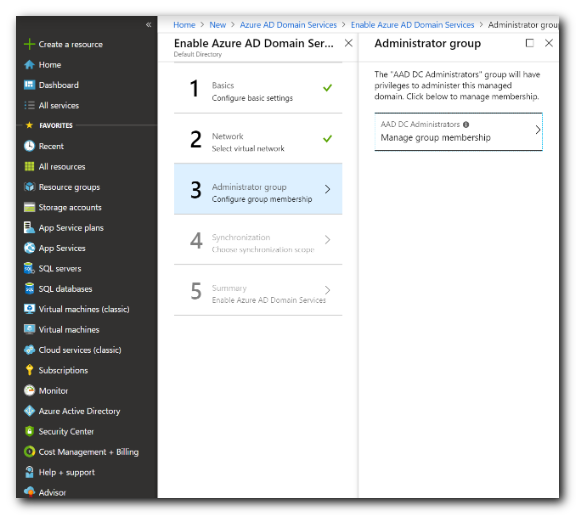Open Virtual machines sidebar label
This screenshot has width=576, height=515.
coord(69,329)
